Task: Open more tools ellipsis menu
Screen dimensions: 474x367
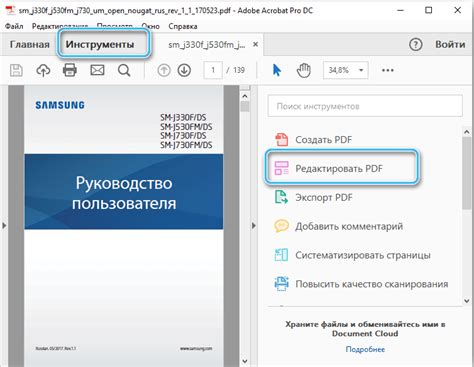Action: click(x=388, y=70)
